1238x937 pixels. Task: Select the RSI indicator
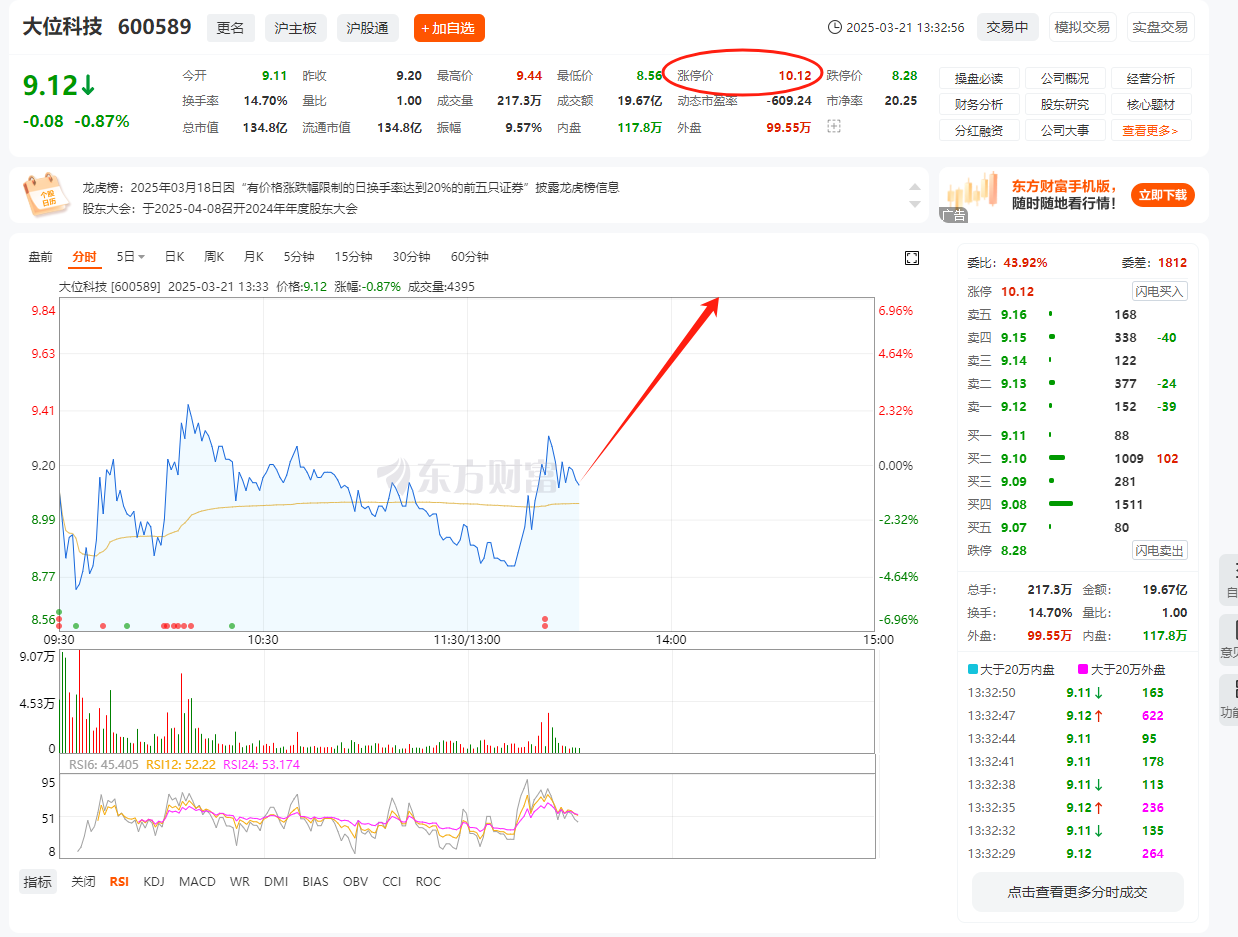119,882
